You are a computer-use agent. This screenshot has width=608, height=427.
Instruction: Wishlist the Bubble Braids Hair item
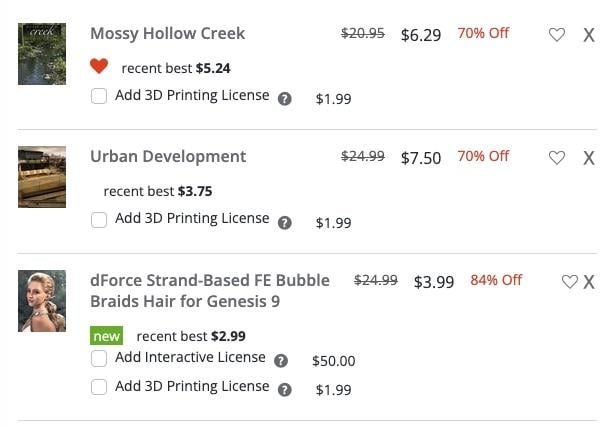point(569,281)
